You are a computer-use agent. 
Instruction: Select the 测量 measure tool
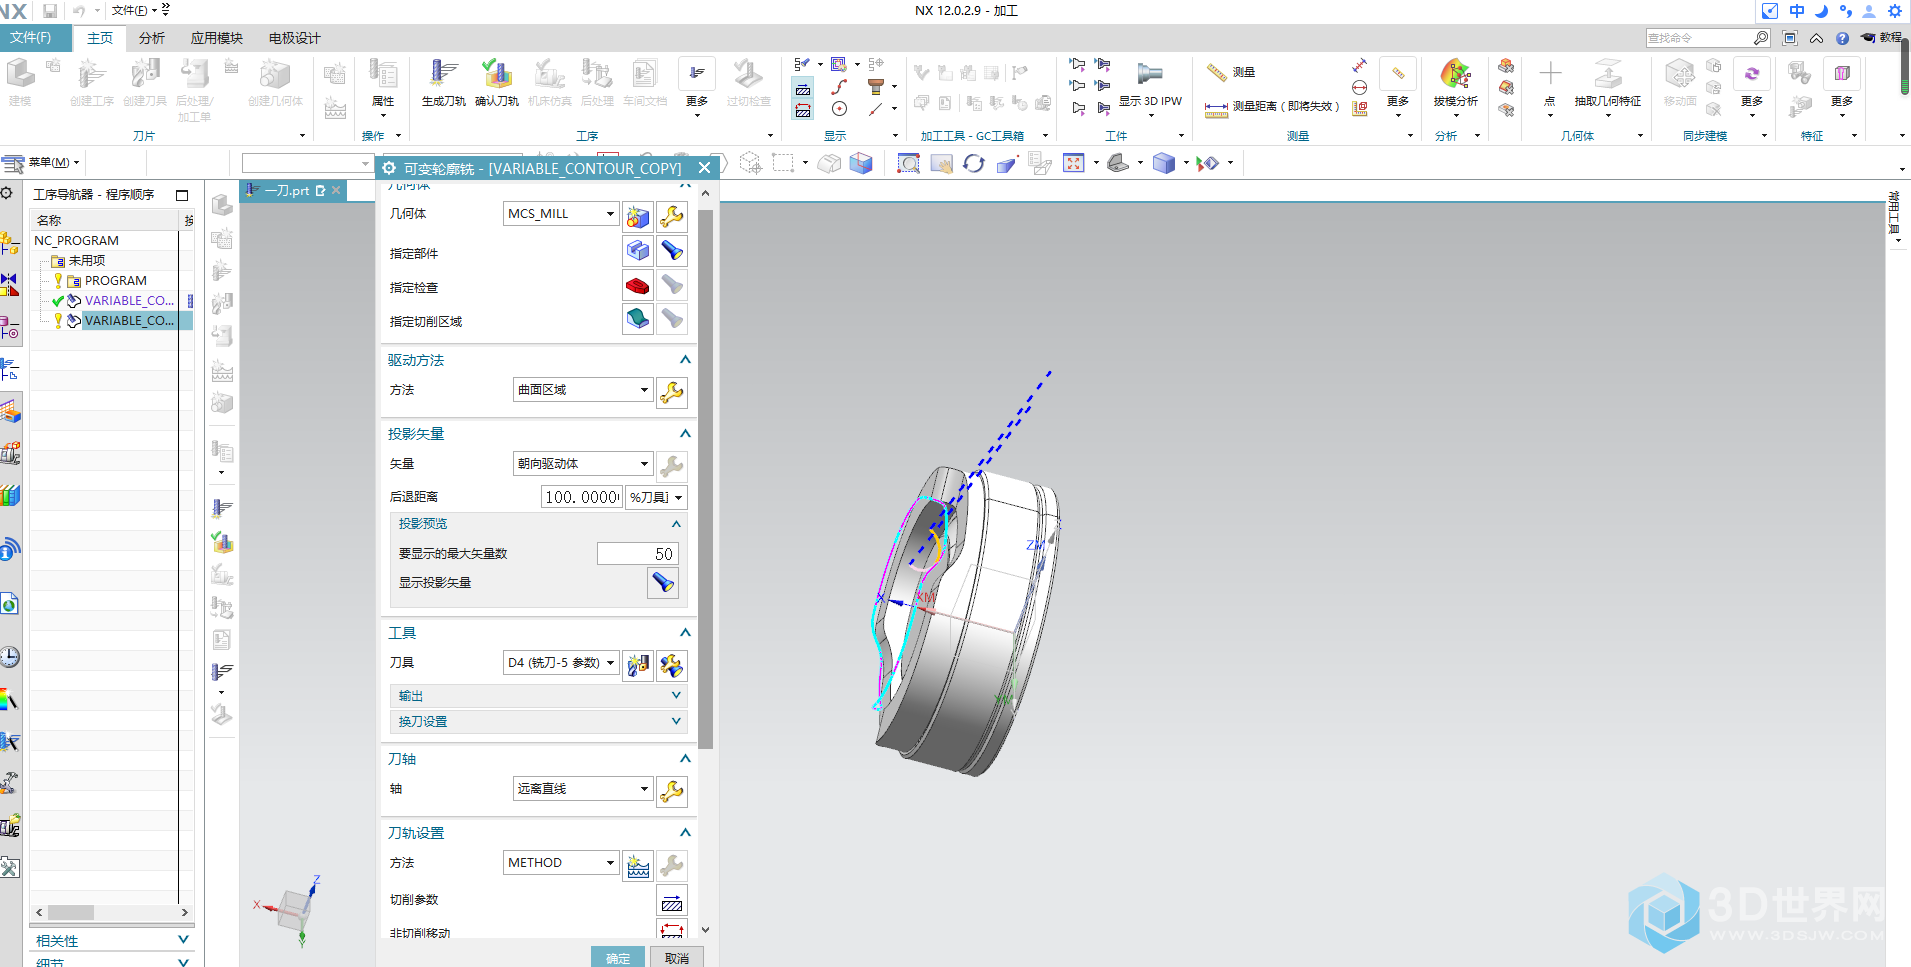coord(1230,72)
